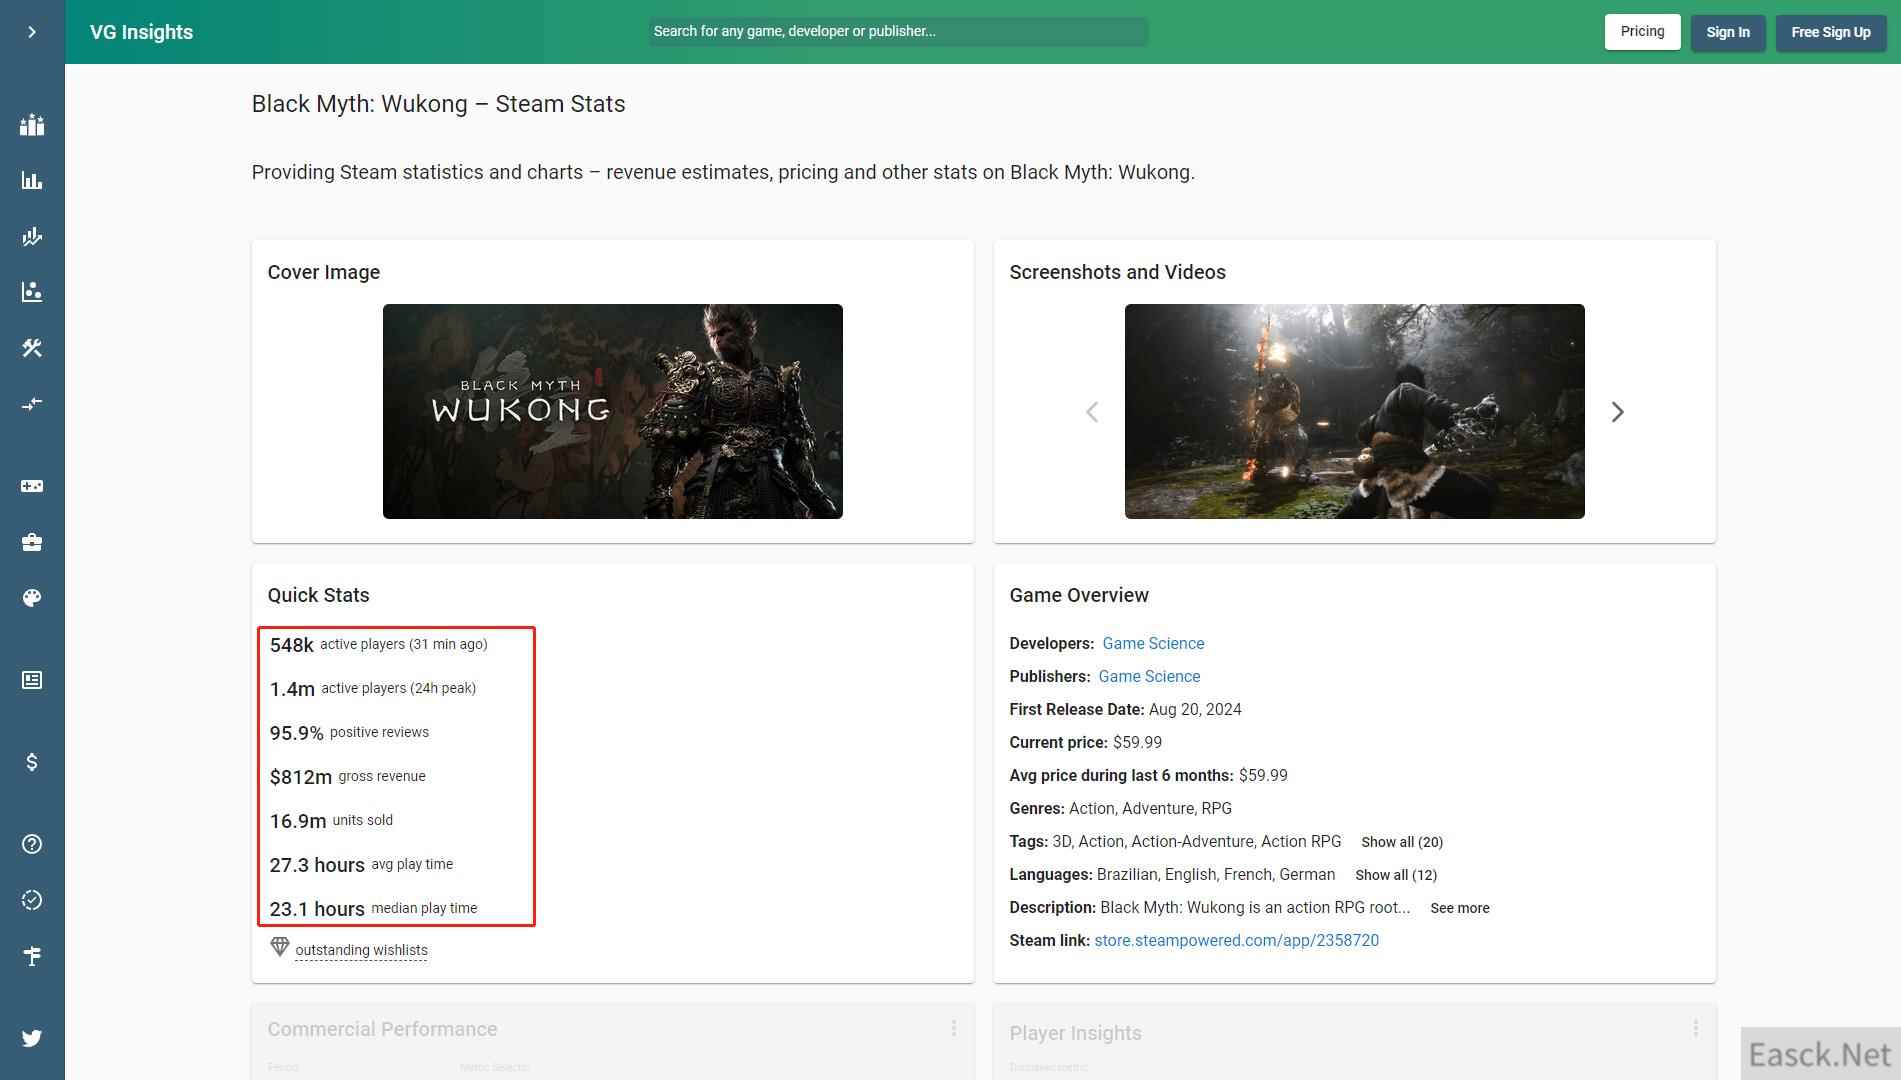
Task: Open the store.steampowered.com app link
Action: 1236,940
